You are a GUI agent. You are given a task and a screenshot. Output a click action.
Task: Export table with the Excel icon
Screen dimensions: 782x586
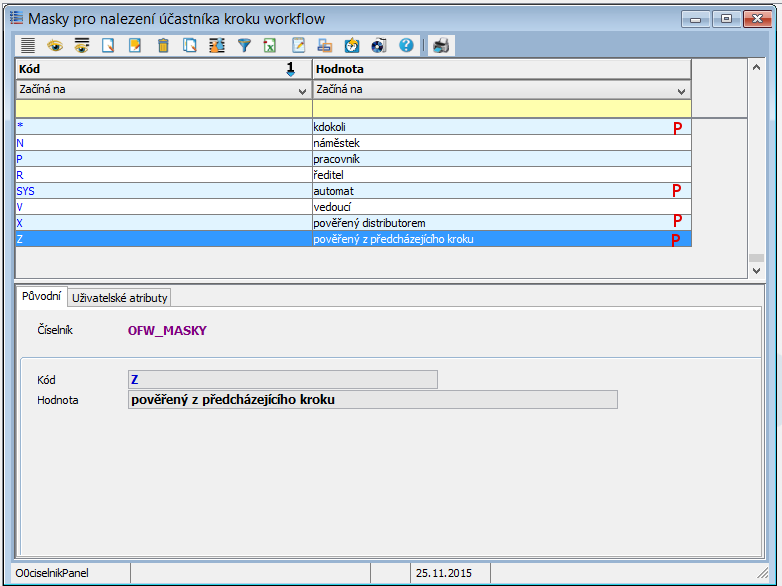pyautogui.click(x=270, y=45)
